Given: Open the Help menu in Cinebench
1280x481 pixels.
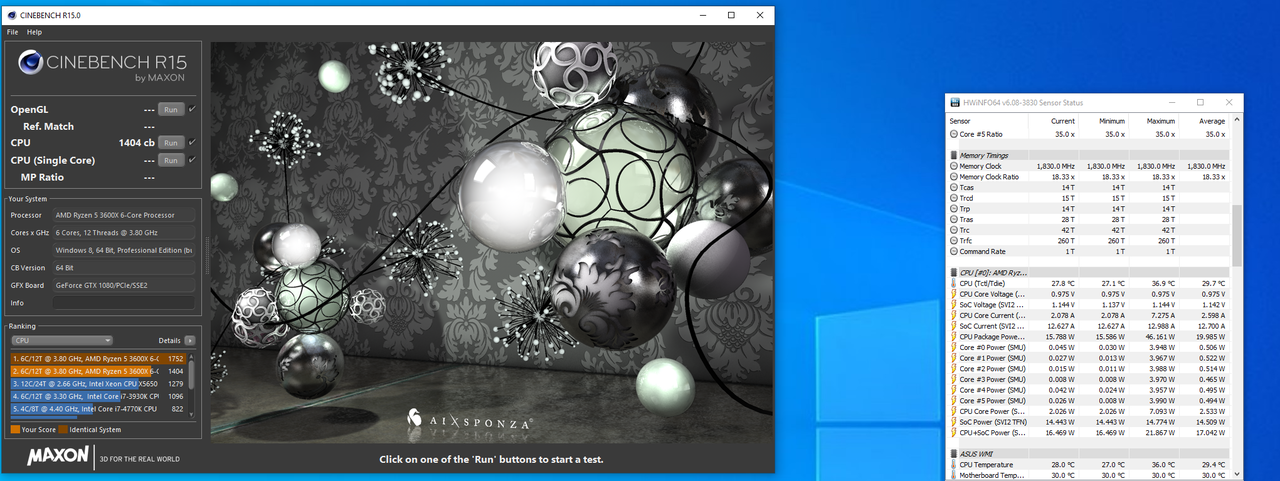Looking at the screenshot, I should tap(34, 32).
